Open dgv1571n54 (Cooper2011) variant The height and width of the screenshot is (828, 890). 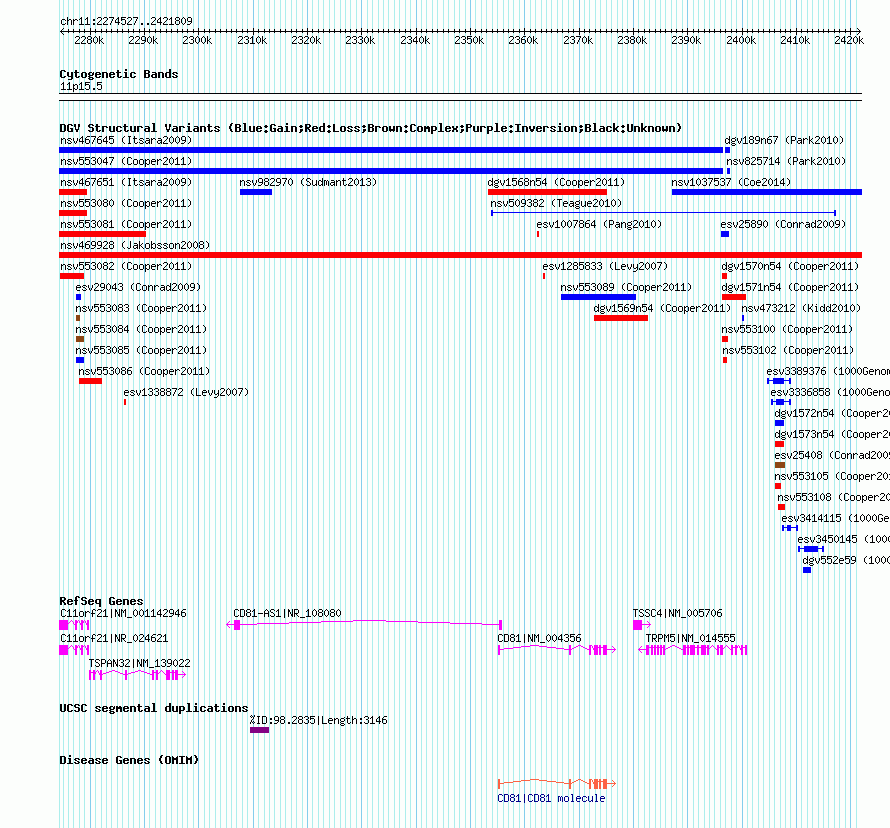point(734,297)
